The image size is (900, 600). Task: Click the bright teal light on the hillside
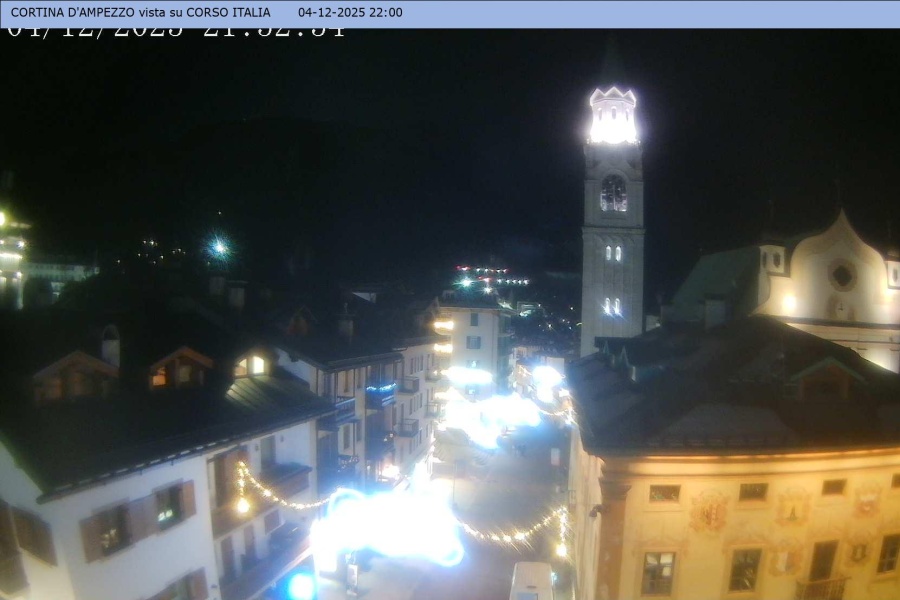(x=218, y=246)
